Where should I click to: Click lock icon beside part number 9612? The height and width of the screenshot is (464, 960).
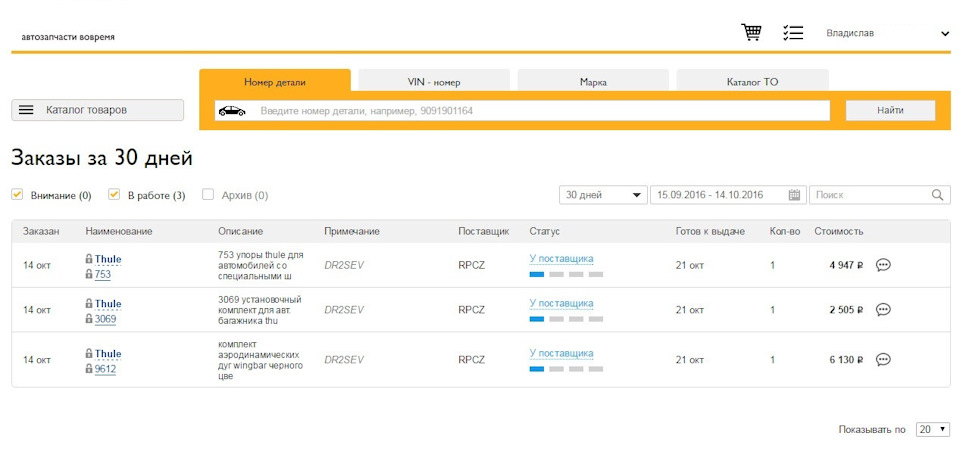pyautogui.click(x=89, y=369)
